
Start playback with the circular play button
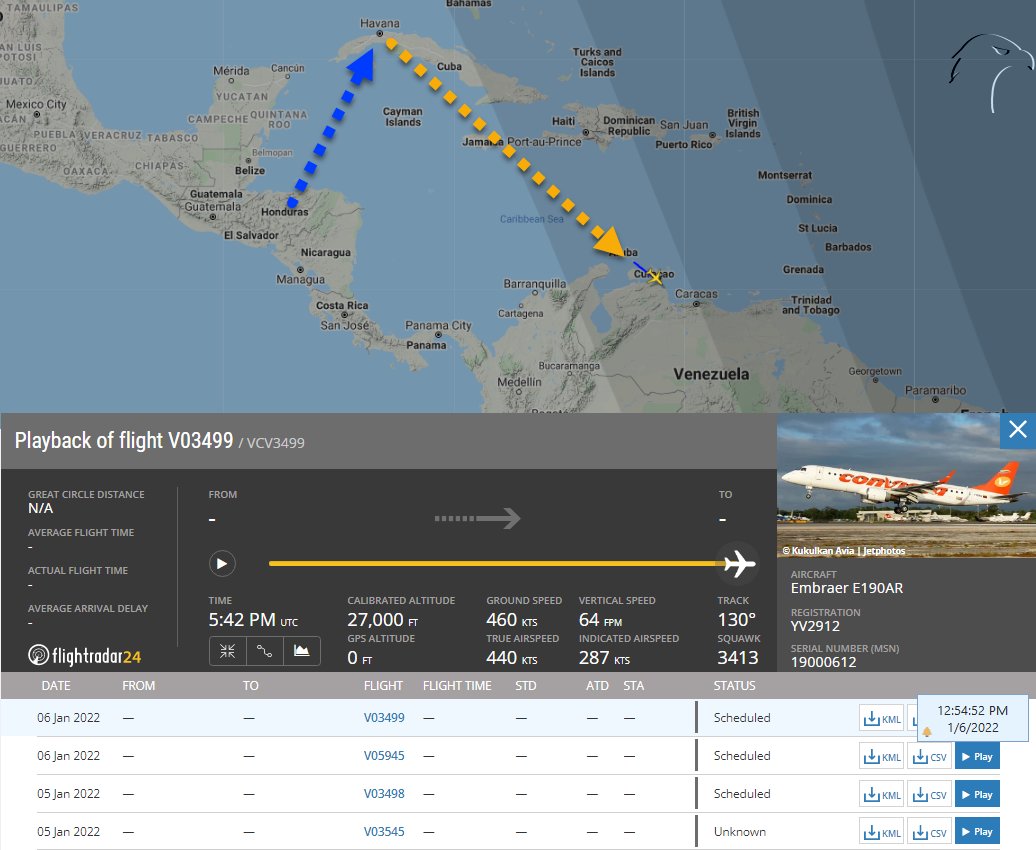(x=222, y=564)
